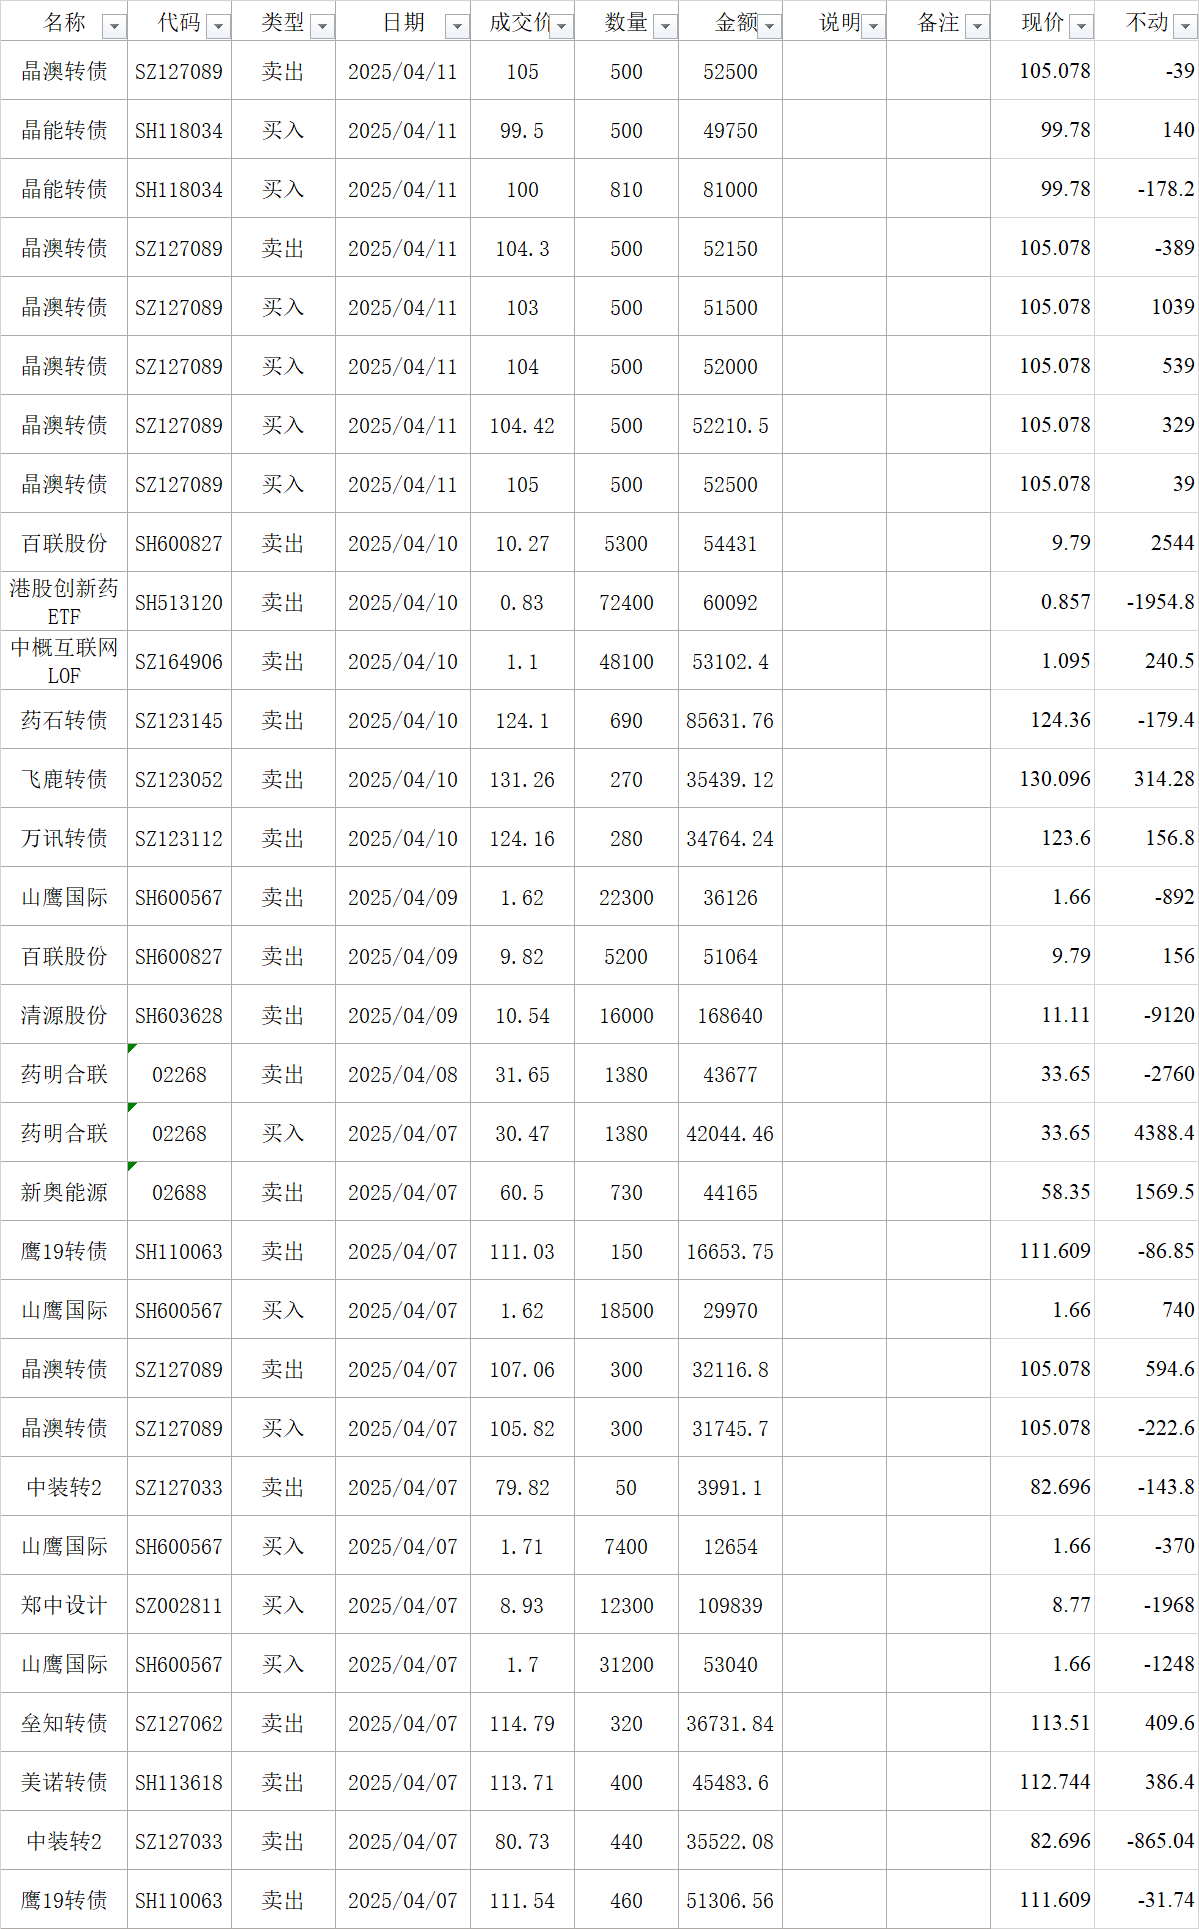1199x1929 pixels.
Task: Click the code cell SH603628
Action: (179, 1015)
